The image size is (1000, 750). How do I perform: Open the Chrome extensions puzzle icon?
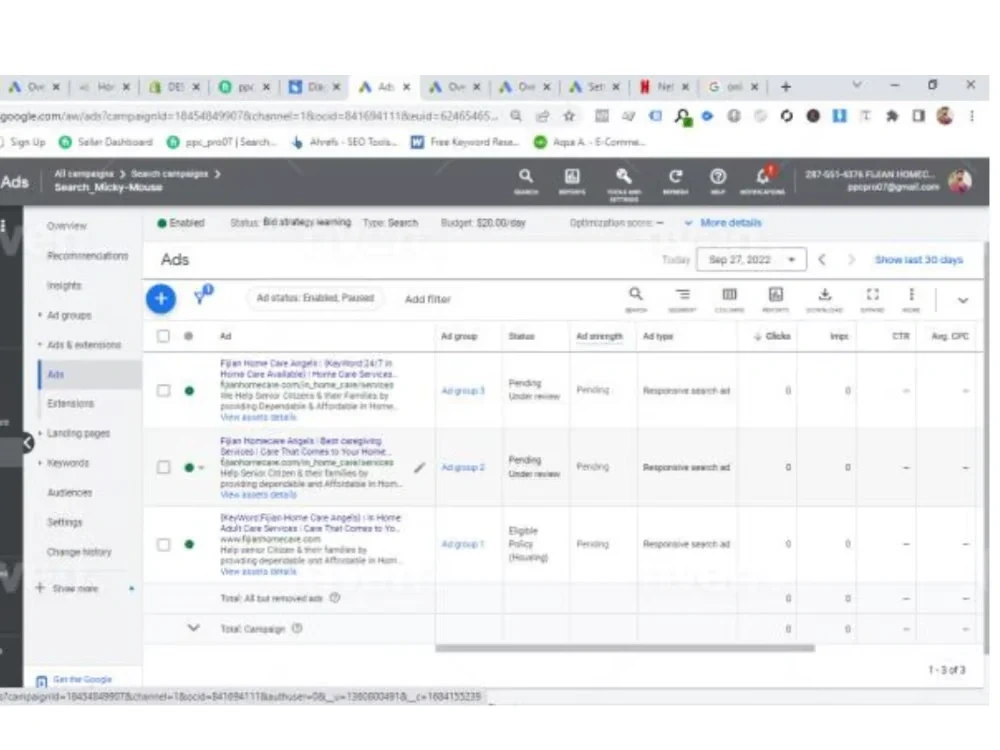click(892, 116)
